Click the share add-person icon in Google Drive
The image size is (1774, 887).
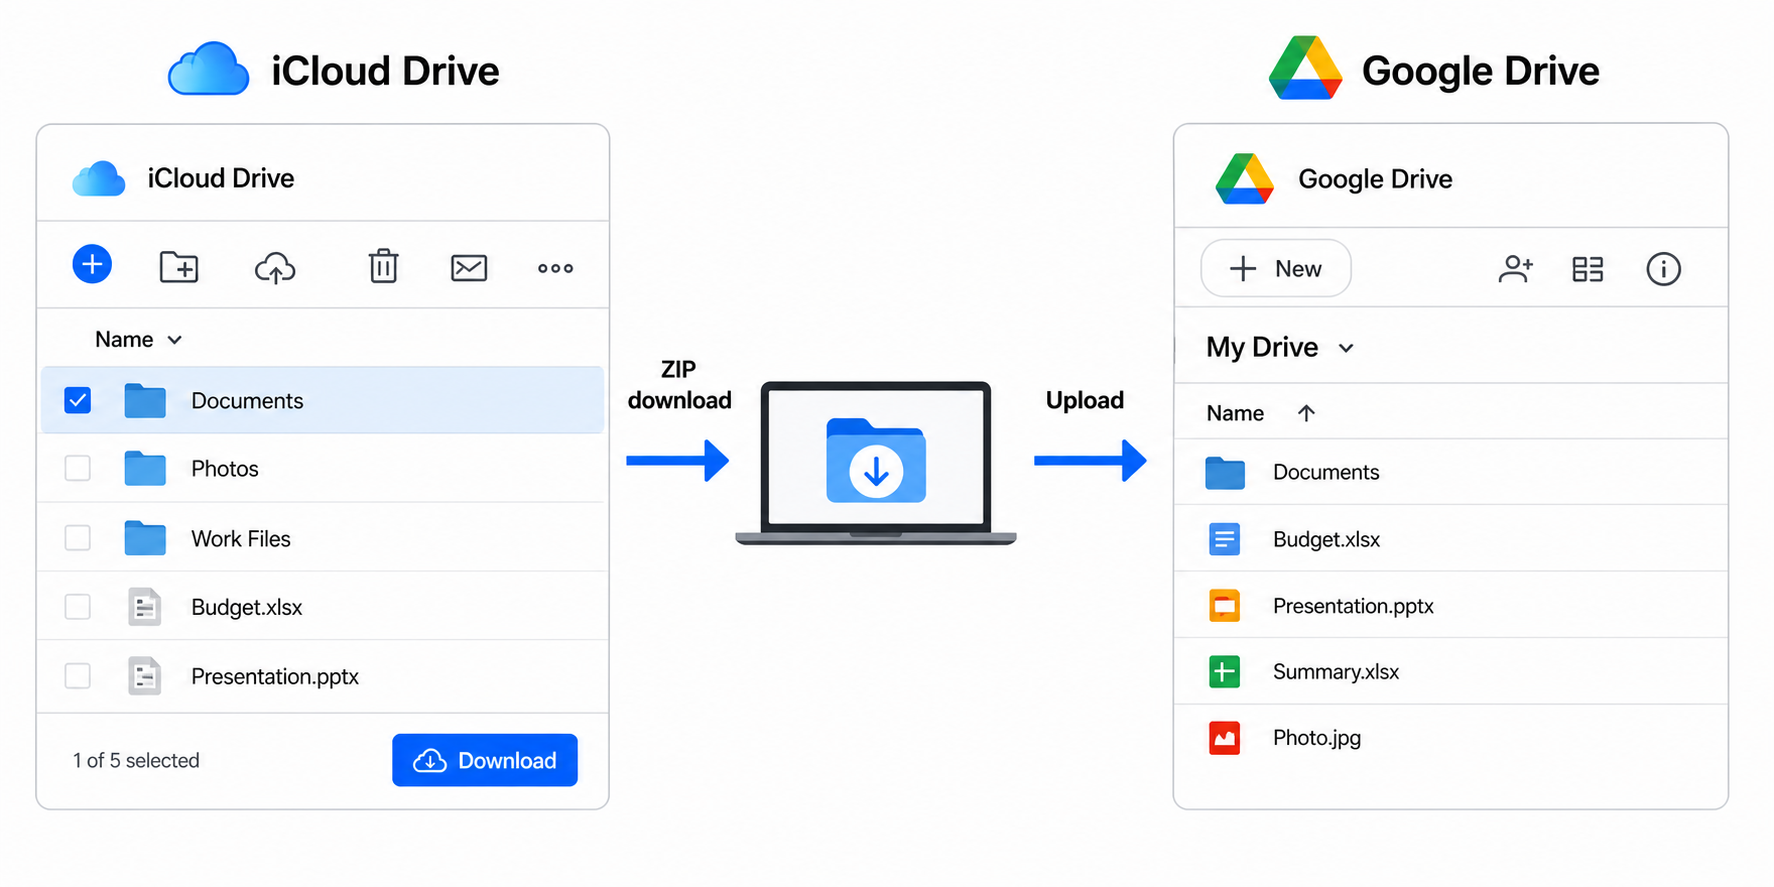(x=1515, y=269)
